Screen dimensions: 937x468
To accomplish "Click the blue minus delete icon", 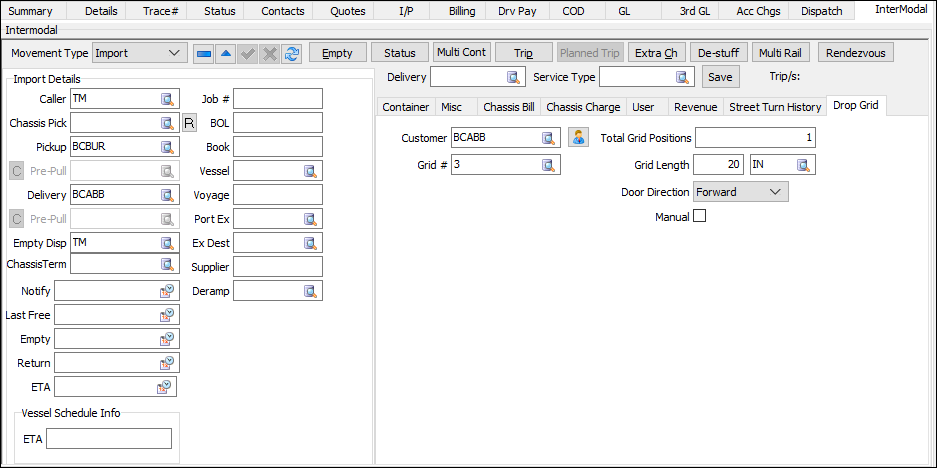I will coord(204,53).
